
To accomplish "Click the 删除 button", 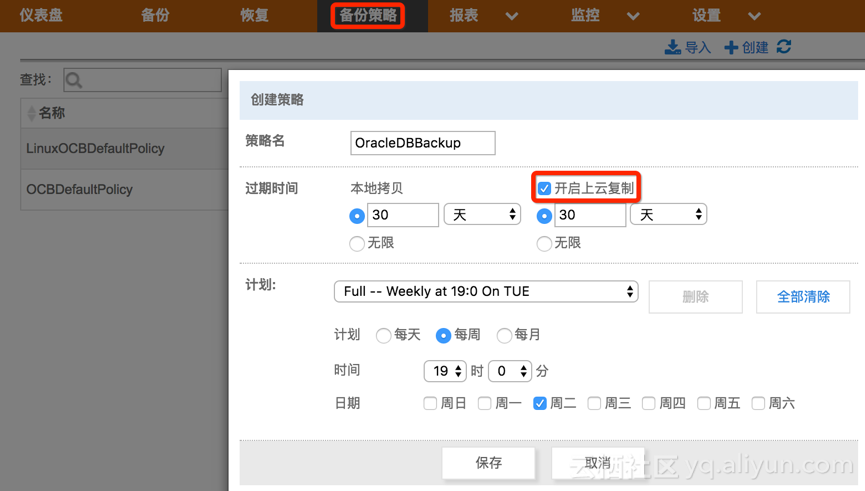I will click(x=696, y=297).
